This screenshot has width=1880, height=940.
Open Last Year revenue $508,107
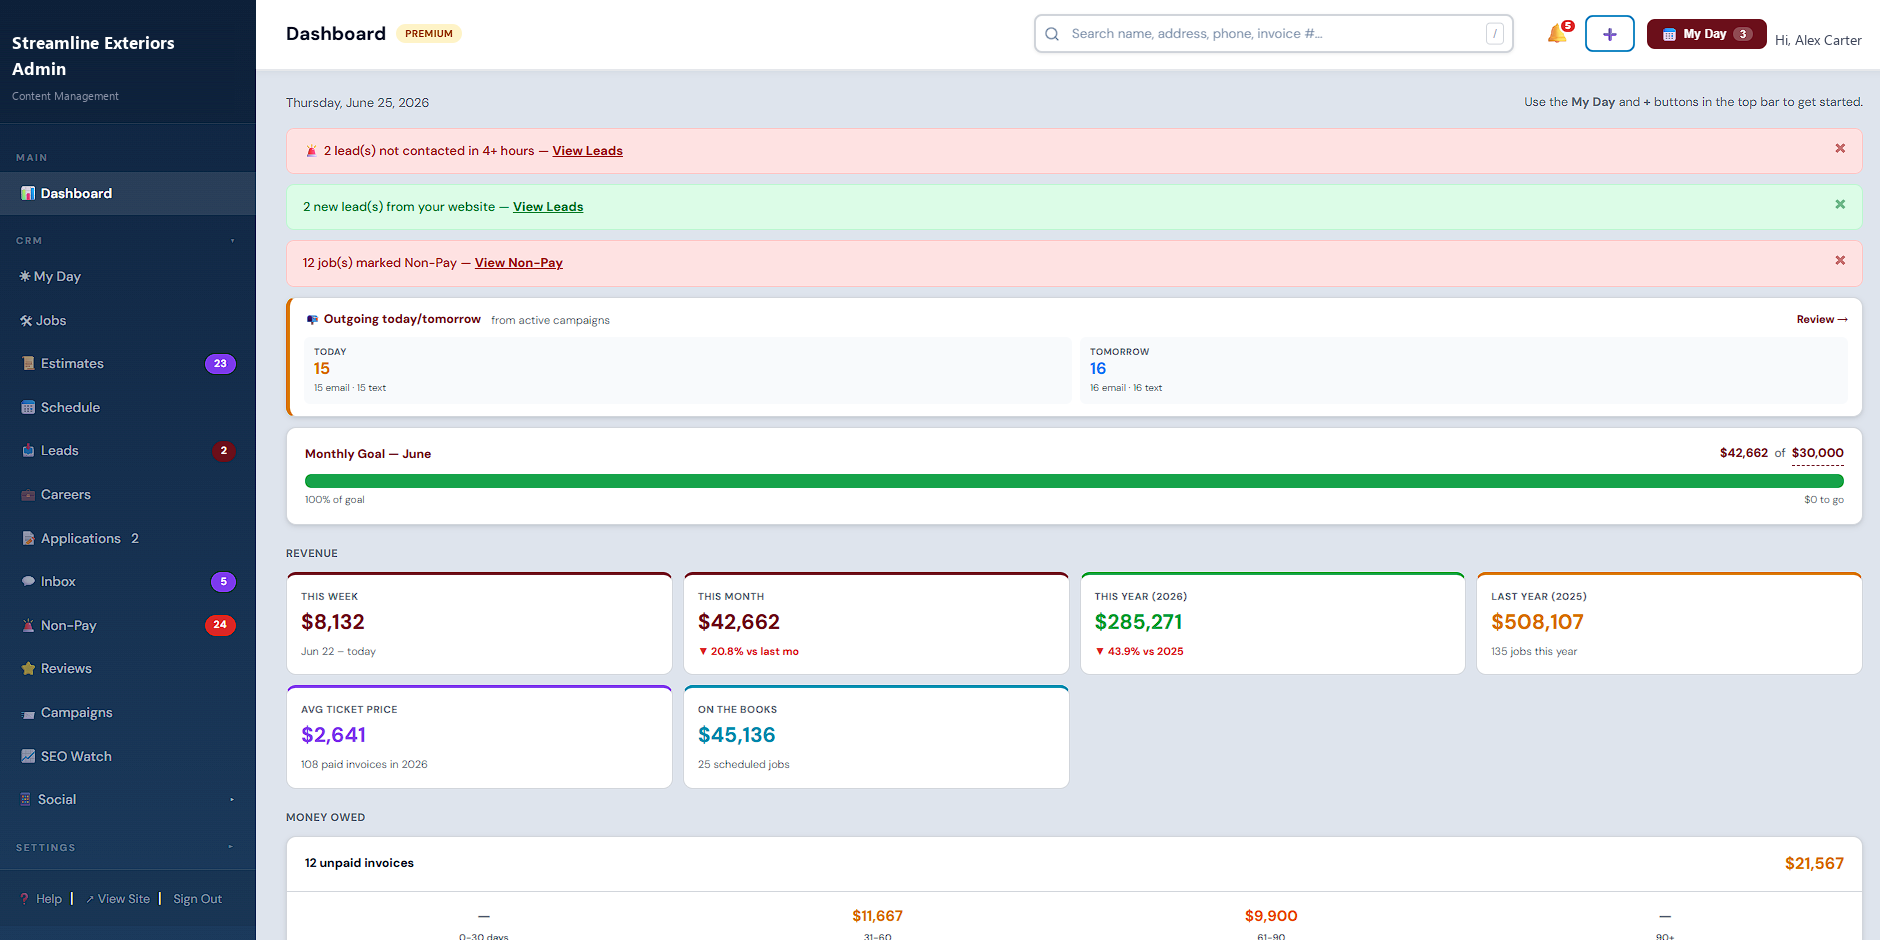pos(1669,623)
